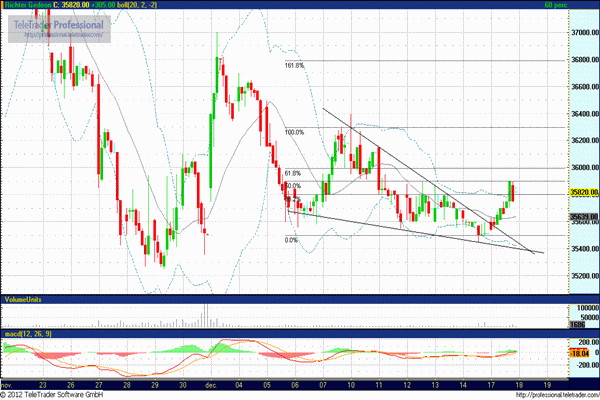Image resolution: width=600 pixels, height=400 pixels.
Task: Click the 200.00 MACD axis label
Action: pyautogui.click(x=589, y=342)
